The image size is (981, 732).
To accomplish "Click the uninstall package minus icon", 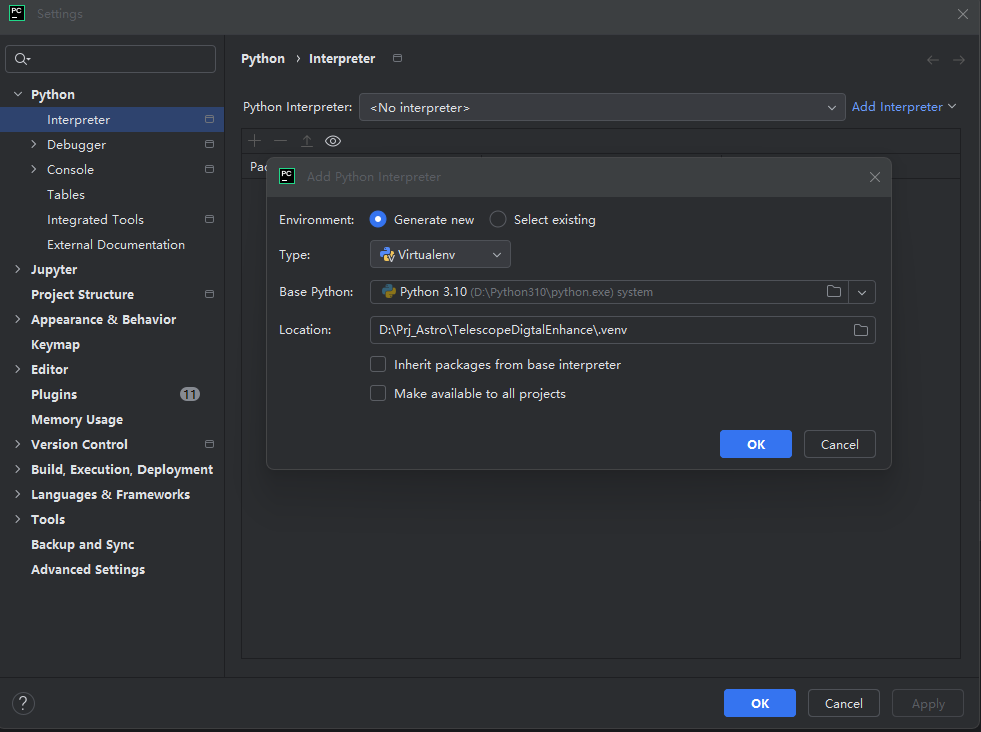I will point(280,141).
